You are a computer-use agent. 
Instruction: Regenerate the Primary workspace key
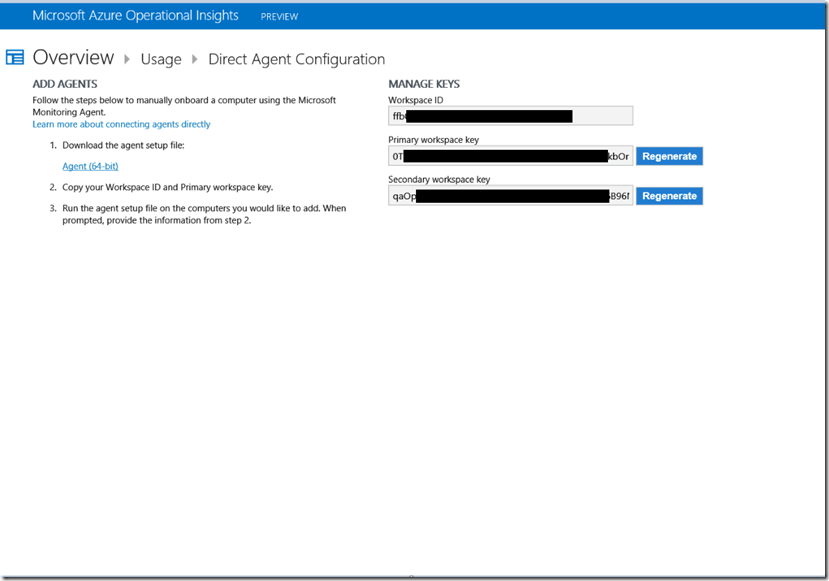point(669,156)
